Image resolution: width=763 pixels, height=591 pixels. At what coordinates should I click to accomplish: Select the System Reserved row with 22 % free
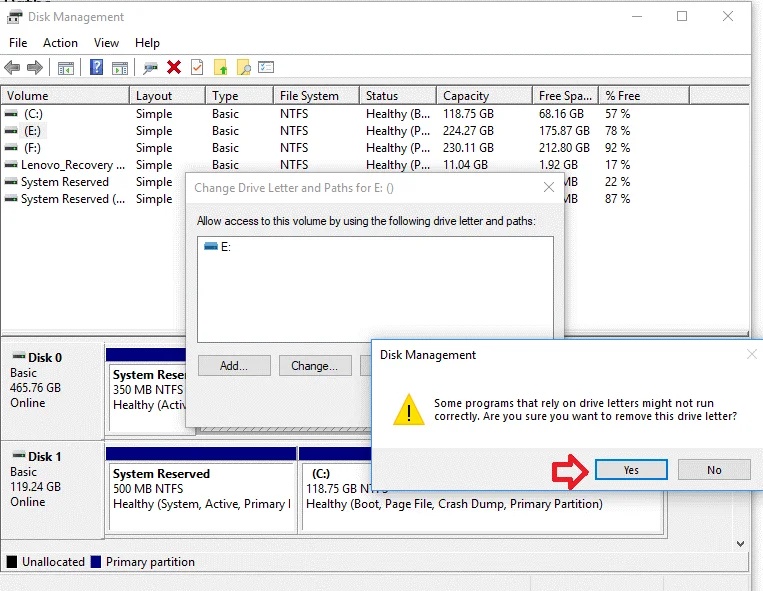[65, 182]
